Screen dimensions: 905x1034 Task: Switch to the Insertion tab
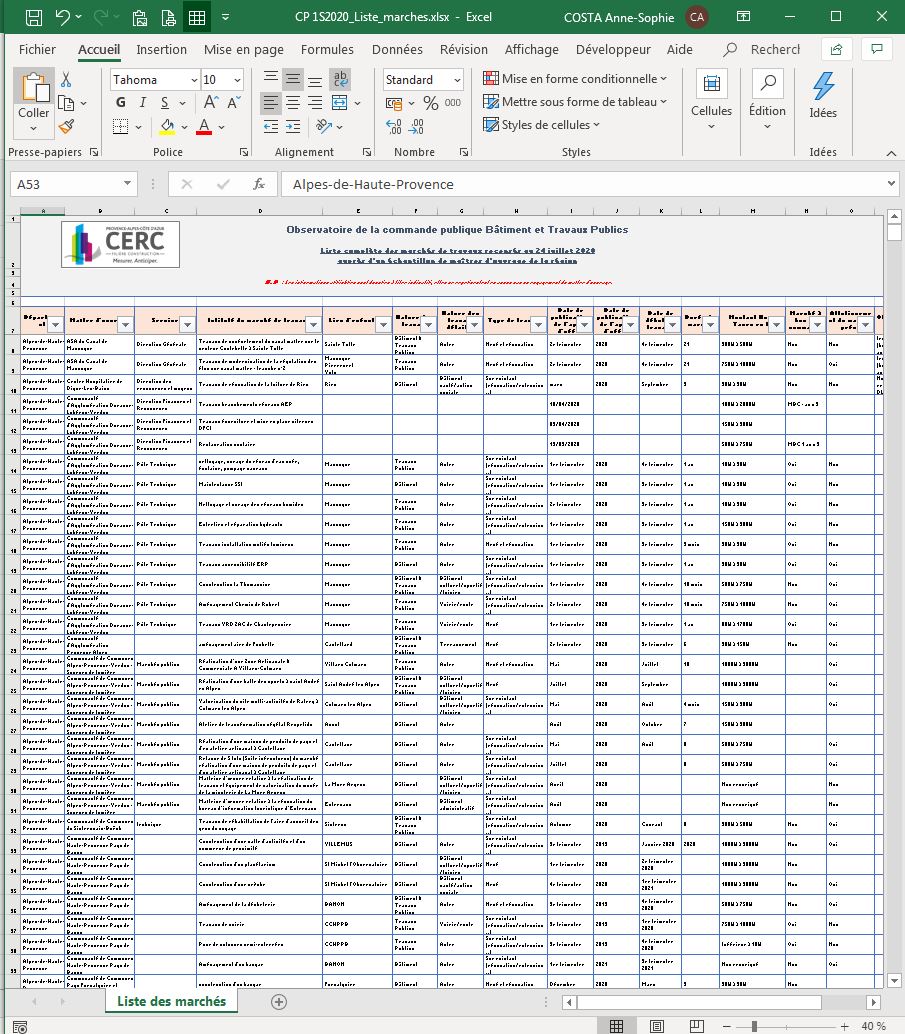point(162,49)
